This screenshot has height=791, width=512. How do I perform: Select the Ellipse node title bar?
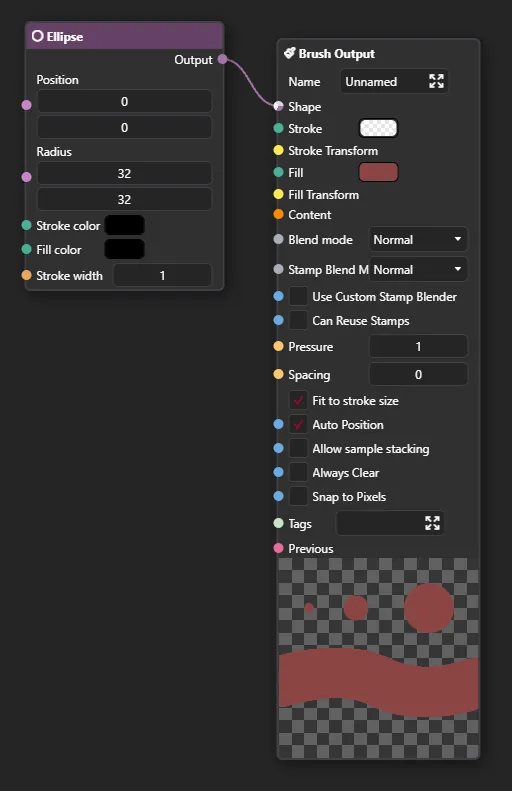pos(125,36)
